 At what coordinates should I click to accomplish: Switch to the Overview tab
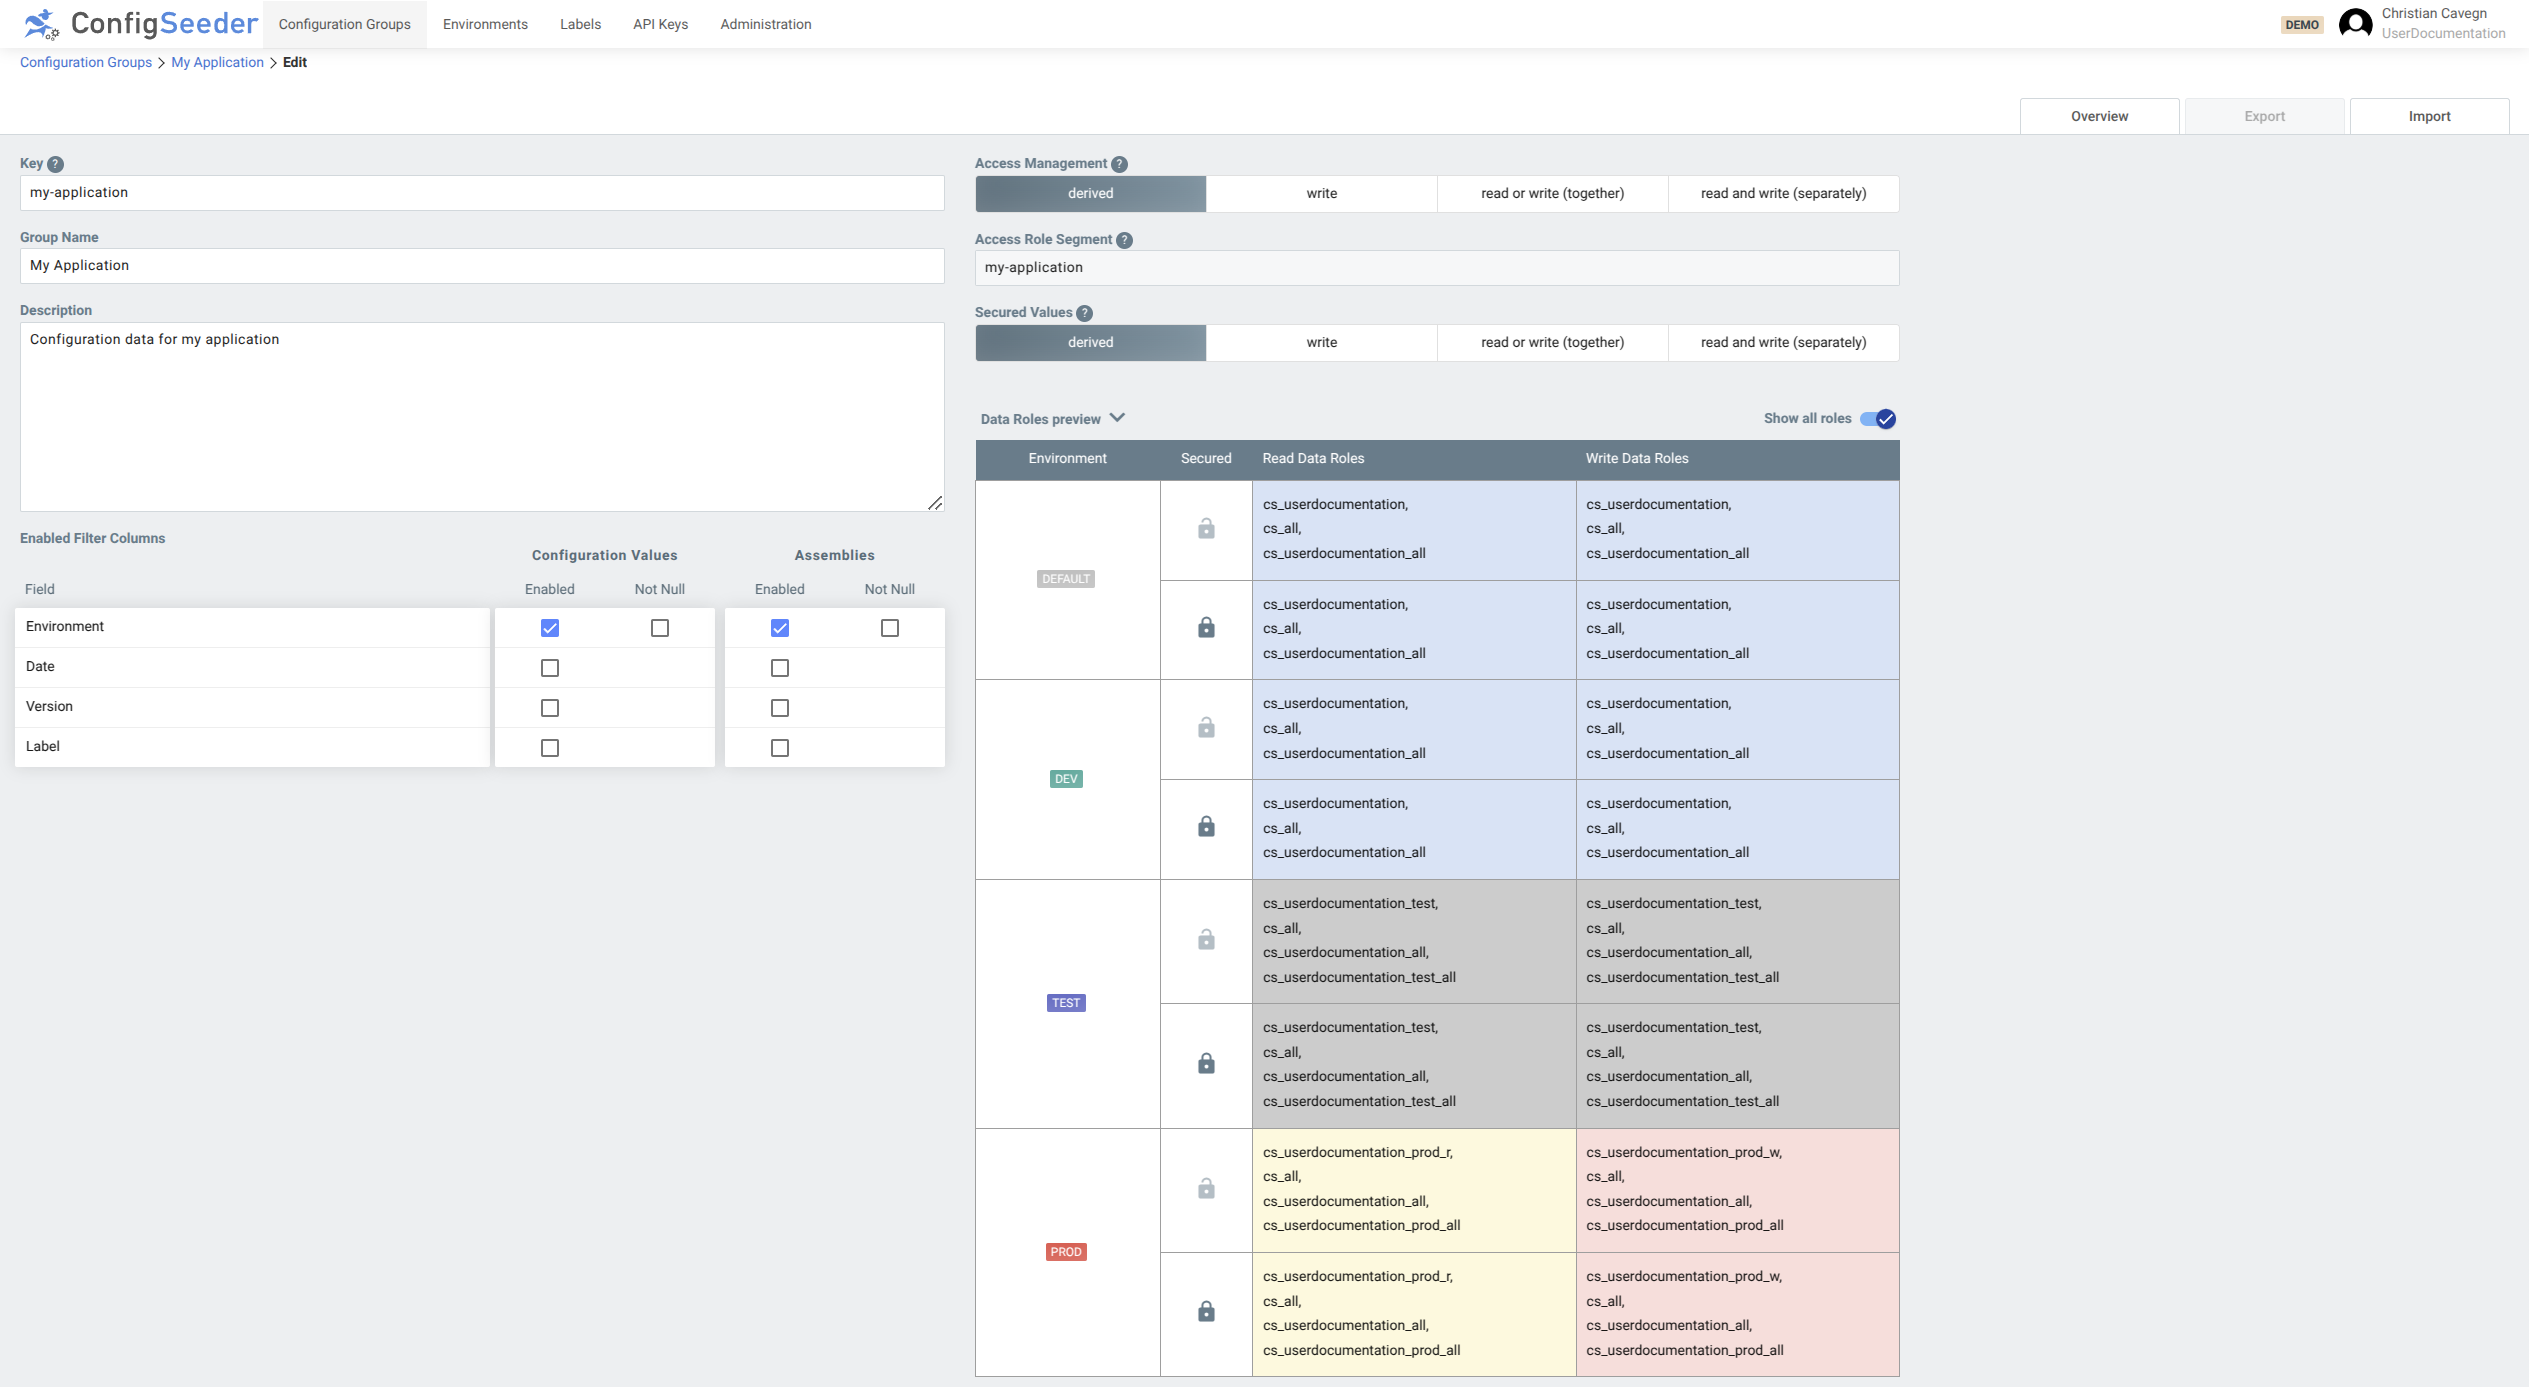pos(2099,115)
